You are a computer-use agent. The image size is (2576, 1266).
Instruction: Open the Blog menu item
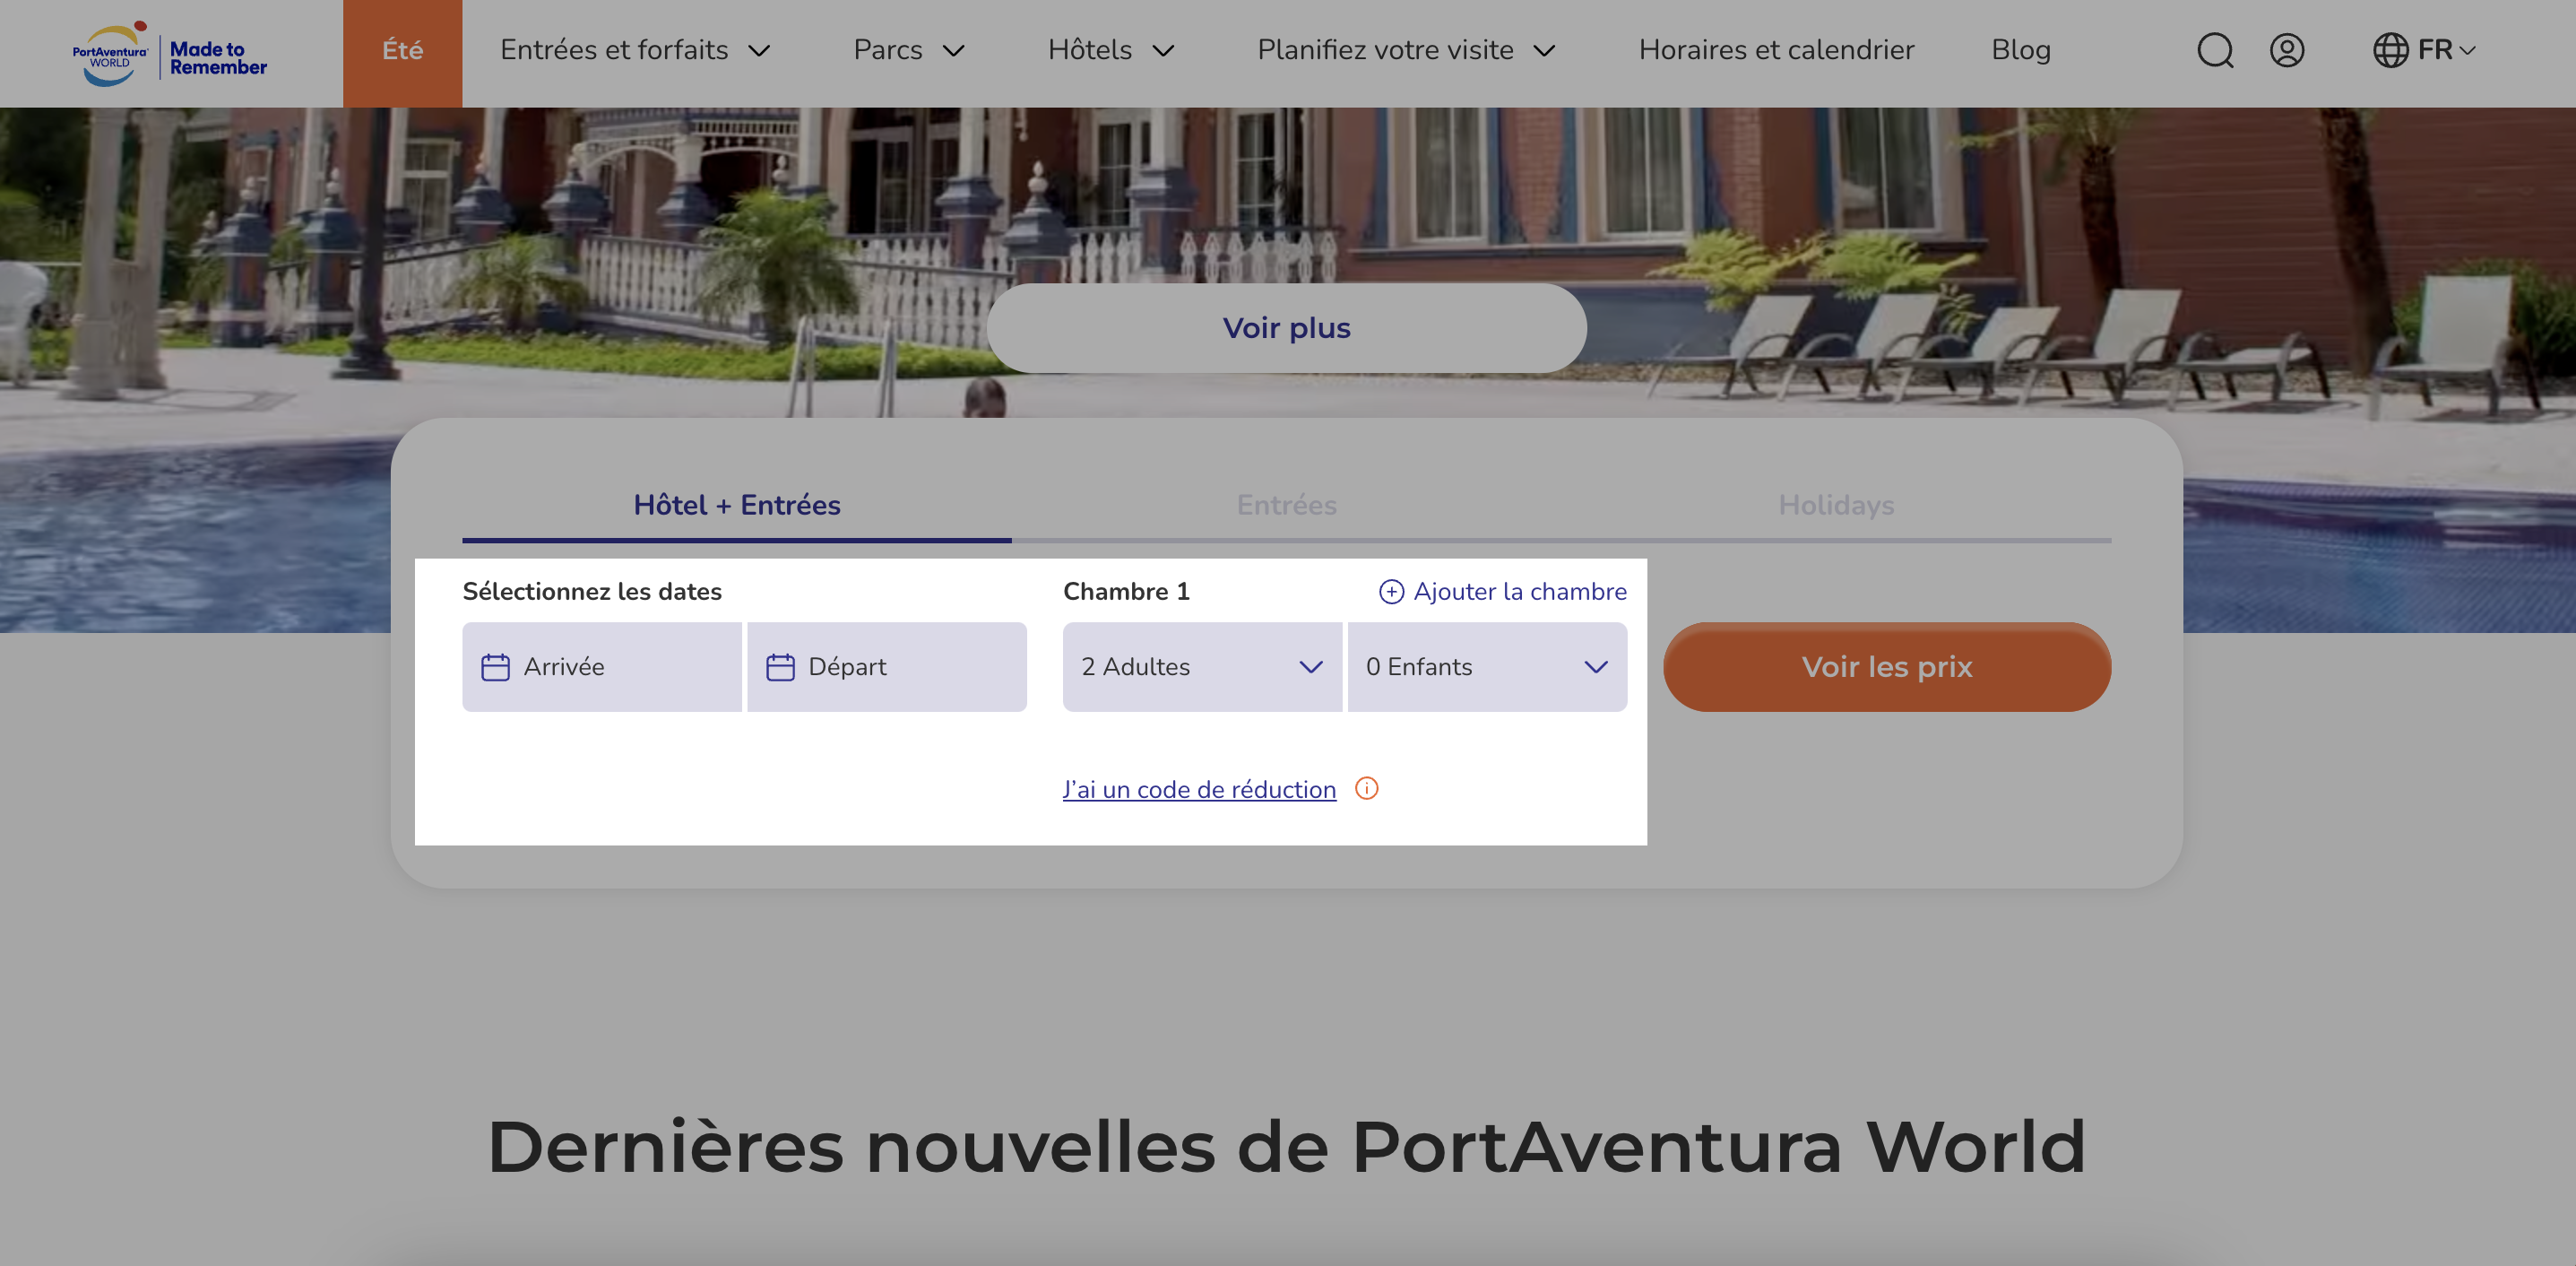click(x=2021, y=50)
